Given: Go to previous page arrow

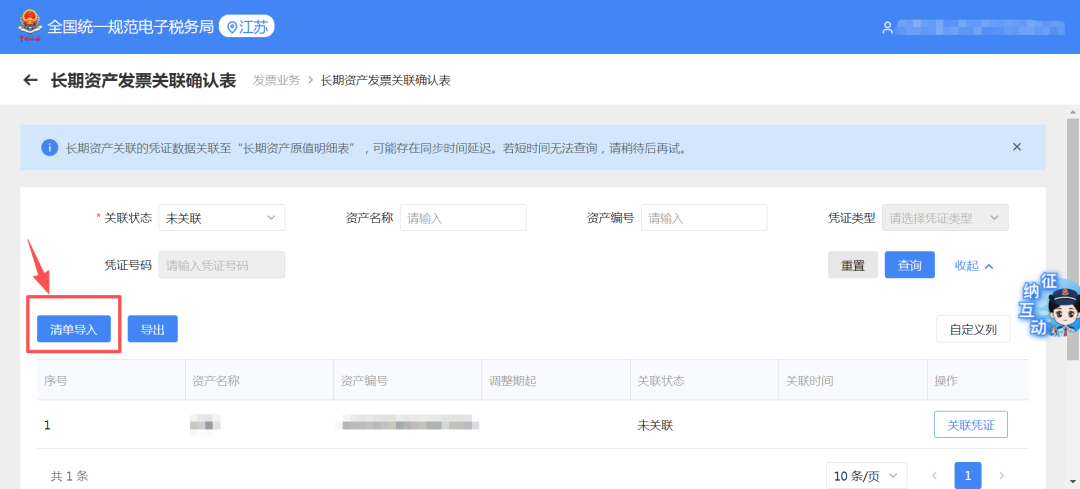Looking at the screenshot, I should [x=935, y=475].
